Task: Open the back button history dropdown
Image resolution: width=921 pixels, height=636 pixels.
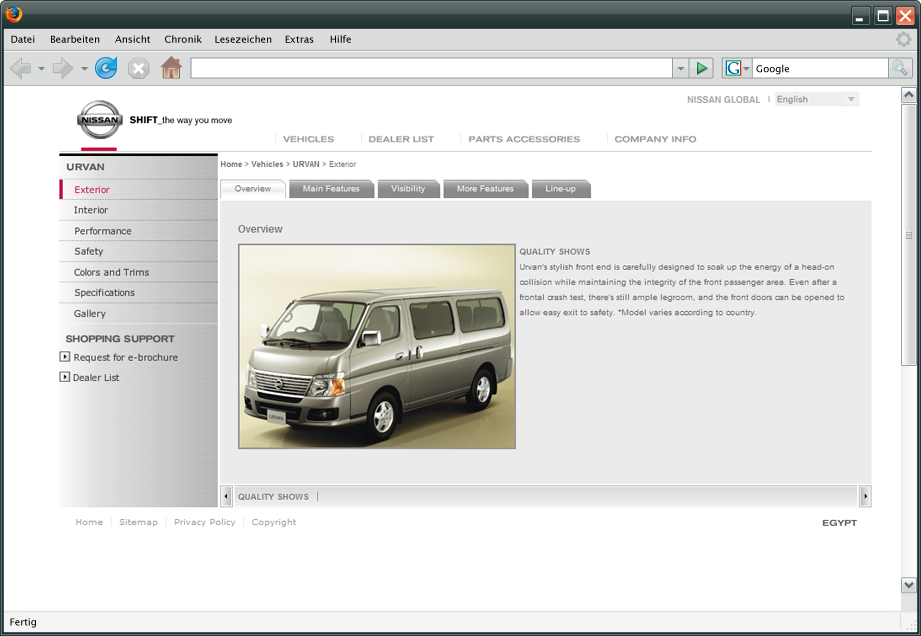Action: coord(41,69)
